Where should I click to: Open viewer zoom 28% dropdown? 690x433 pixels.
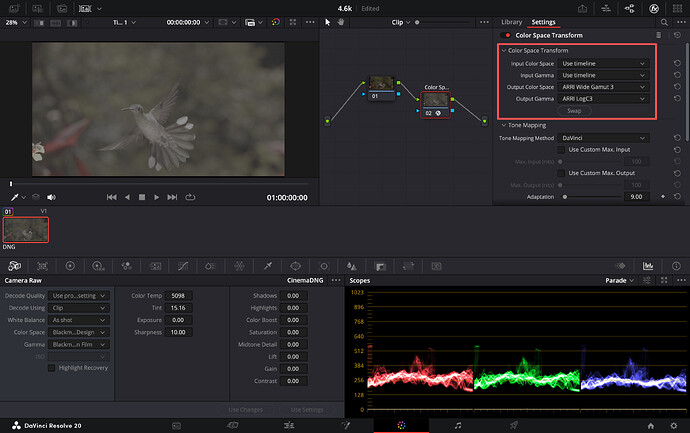[x=16, y=22]
